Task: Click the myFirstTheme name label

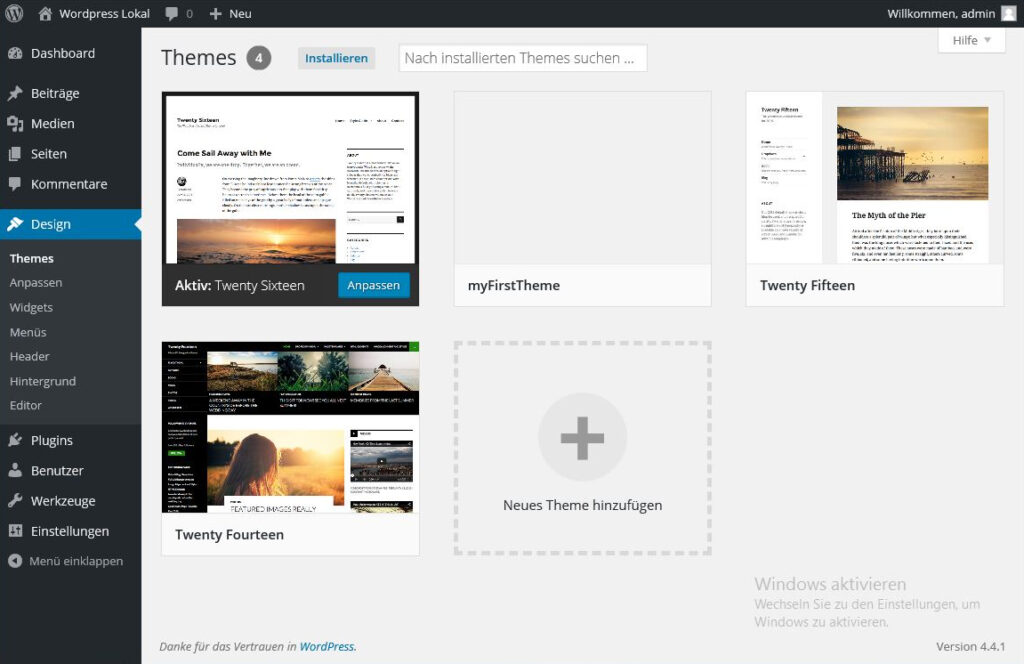Action: 513,285
